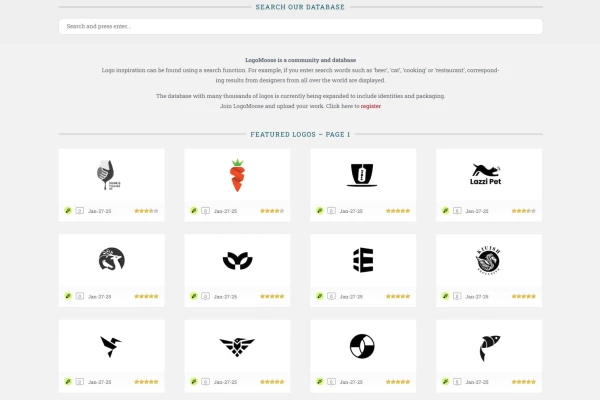Click Jan-27-25 date under Lazzi Pet logo
Viewport: 600px width, 400px height.
click(x=477, y=211)
